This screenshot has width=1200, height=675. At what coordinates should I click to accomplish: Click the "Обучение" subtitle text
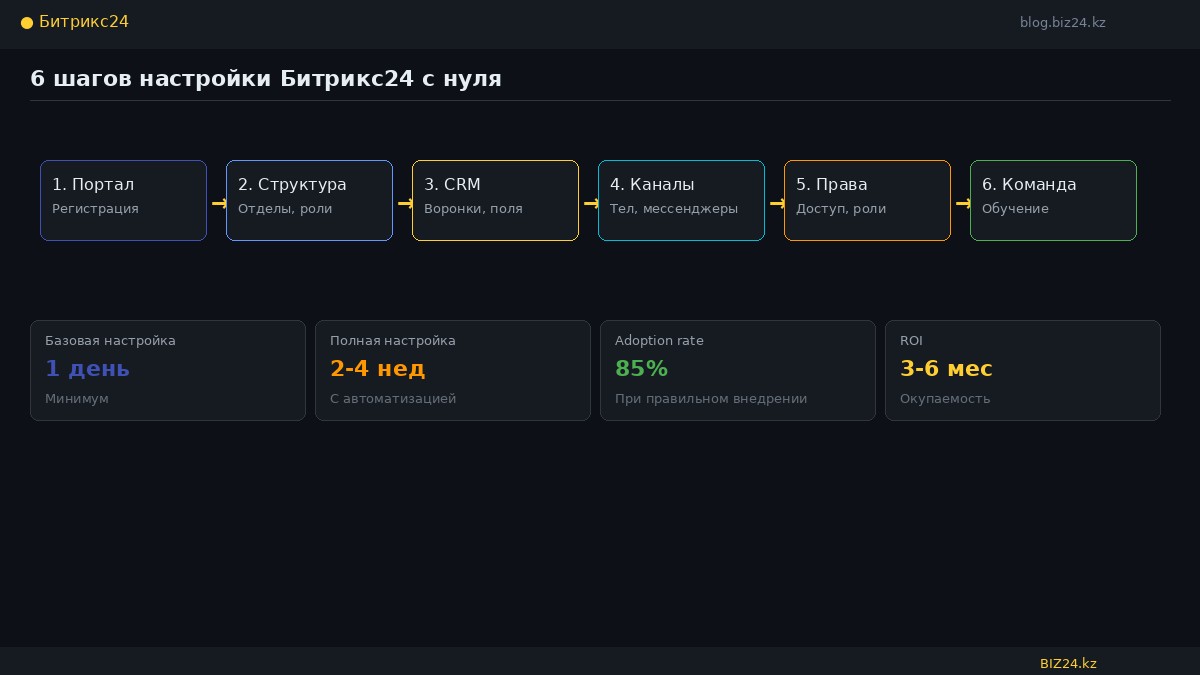[x=1015, y=209]
